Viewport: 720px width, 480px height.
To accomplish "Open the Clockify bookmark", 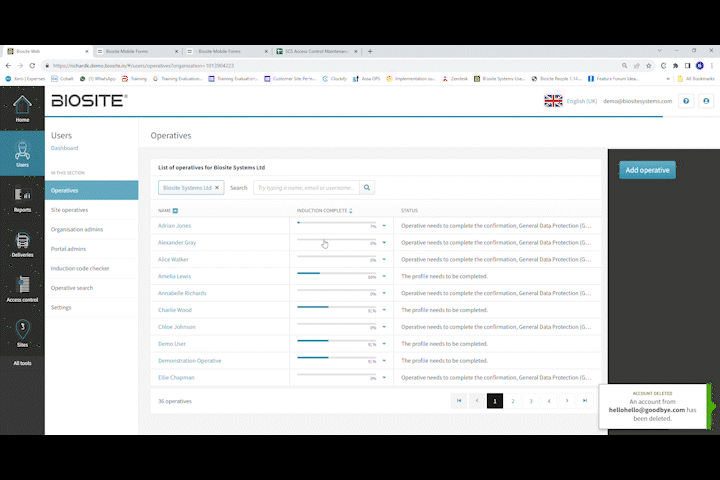I will coord(334,79).
